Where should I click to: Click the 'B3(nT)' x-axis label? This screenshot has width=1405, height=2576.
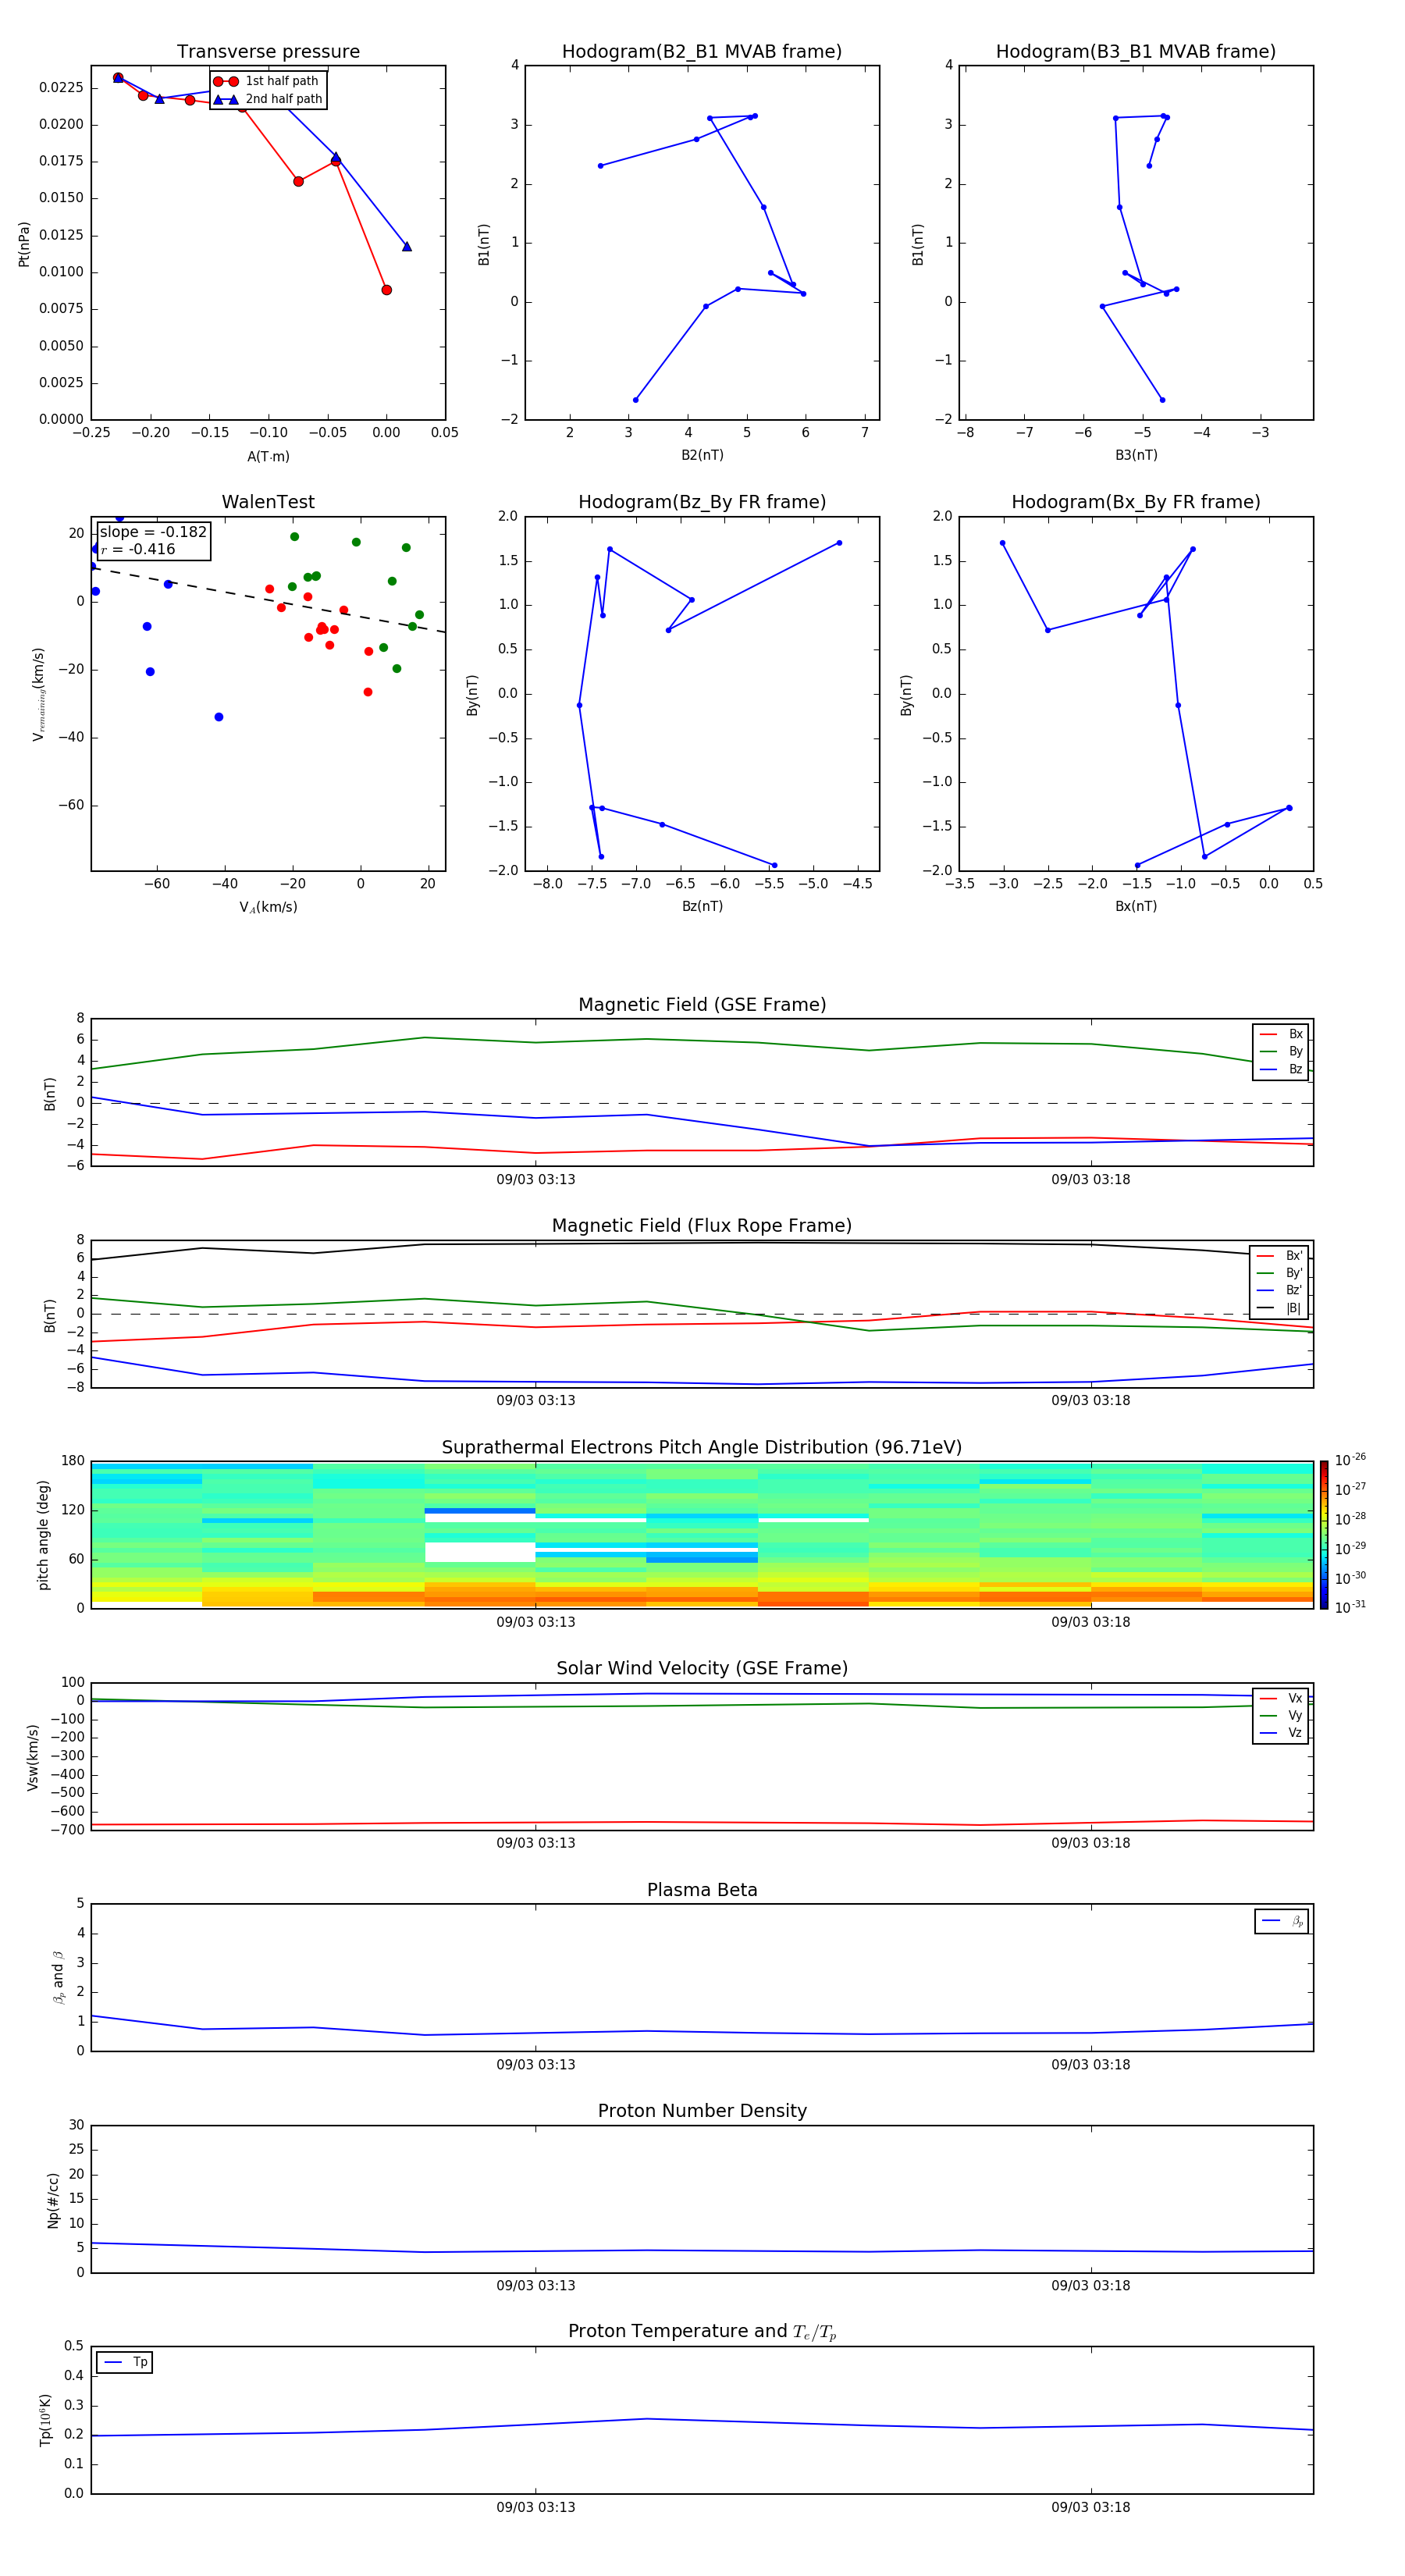pyautogui.click(x=1136, y=455)
